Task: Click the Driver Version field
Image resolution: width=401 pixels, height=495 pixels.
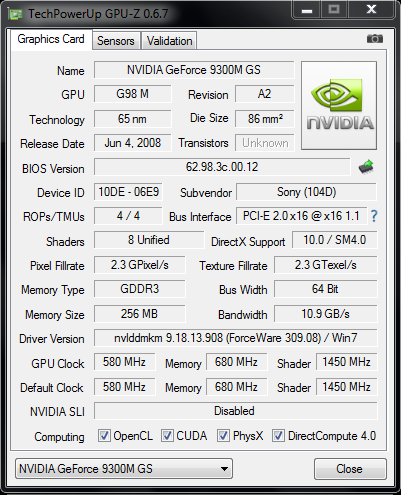Action: 235,338
